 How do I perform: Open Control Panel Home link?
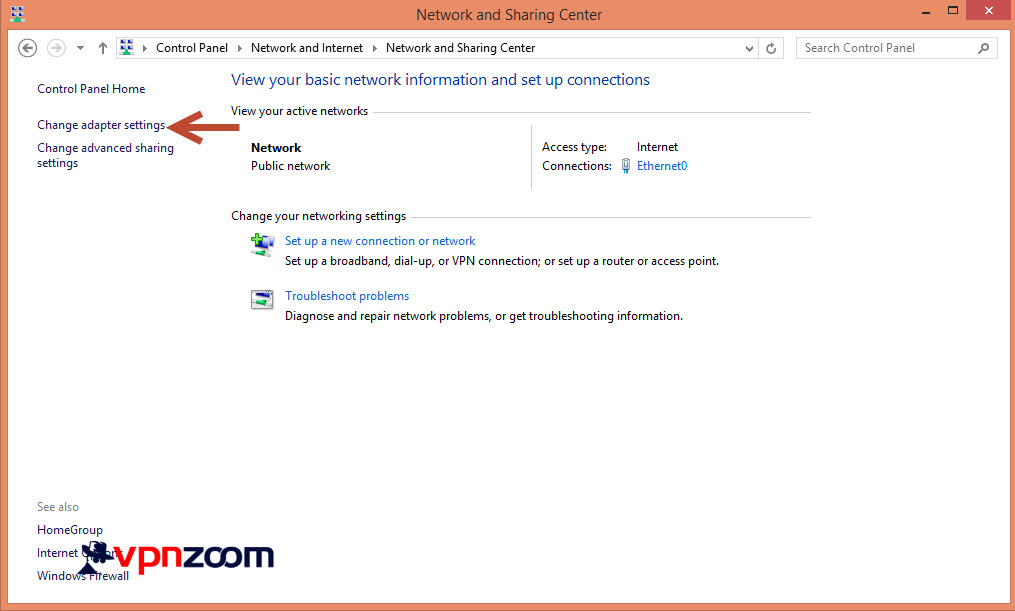click(x=91, y=89)
